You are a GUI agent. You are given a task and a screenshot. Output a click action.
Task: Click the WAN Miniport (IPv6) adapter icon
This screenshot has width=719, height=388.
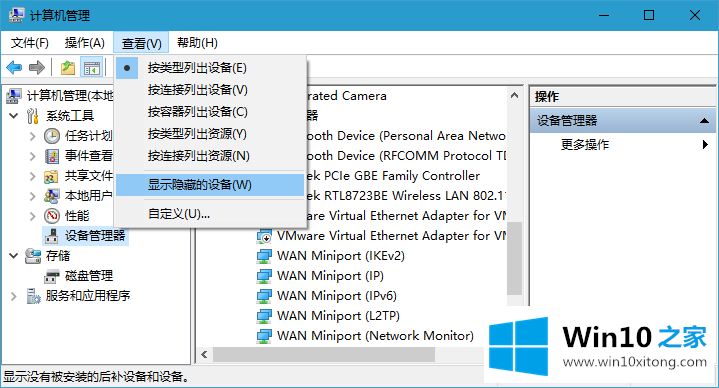[264, 296]
